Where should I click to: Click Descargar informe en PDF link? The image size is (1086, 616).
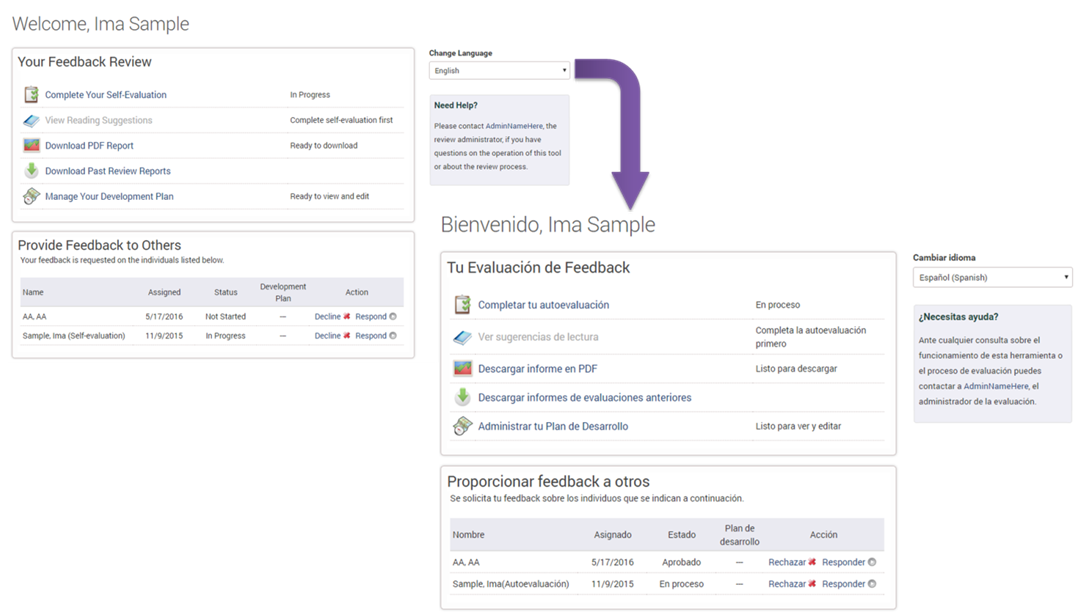pos(537,369)
